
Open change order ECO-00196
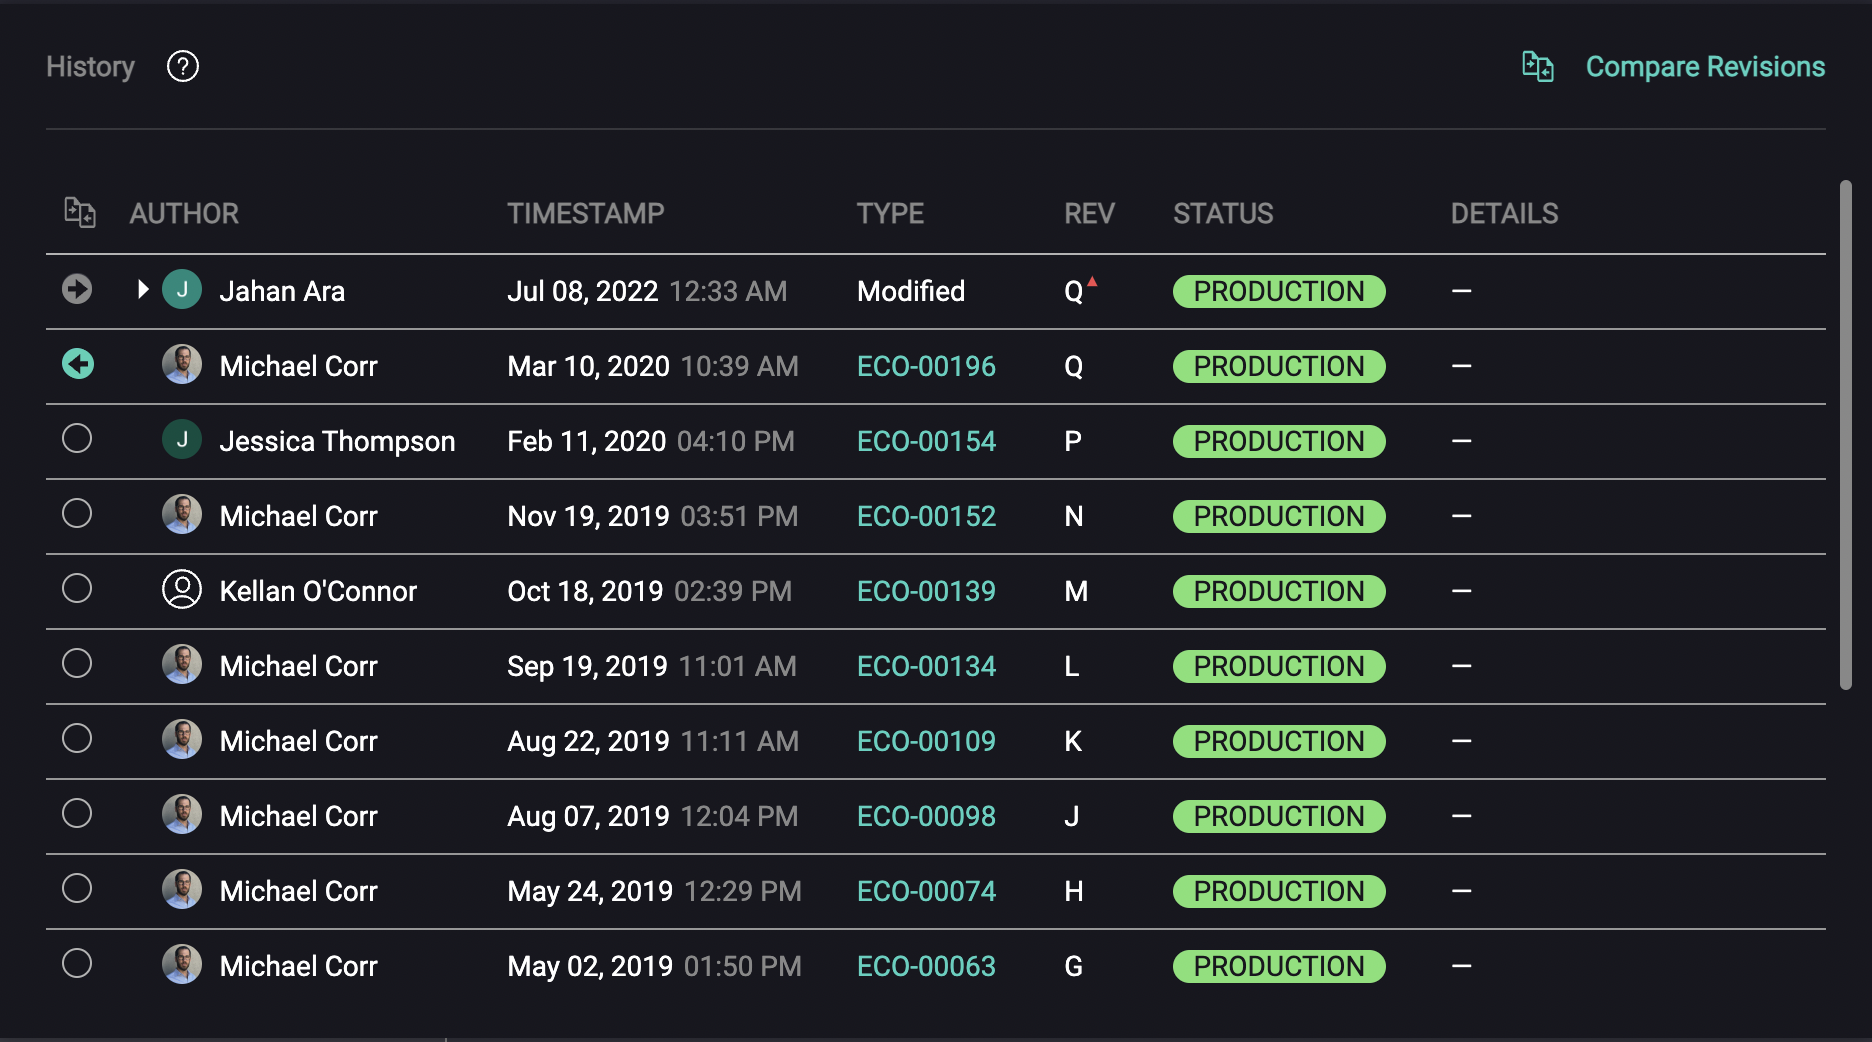click(926, 366)
